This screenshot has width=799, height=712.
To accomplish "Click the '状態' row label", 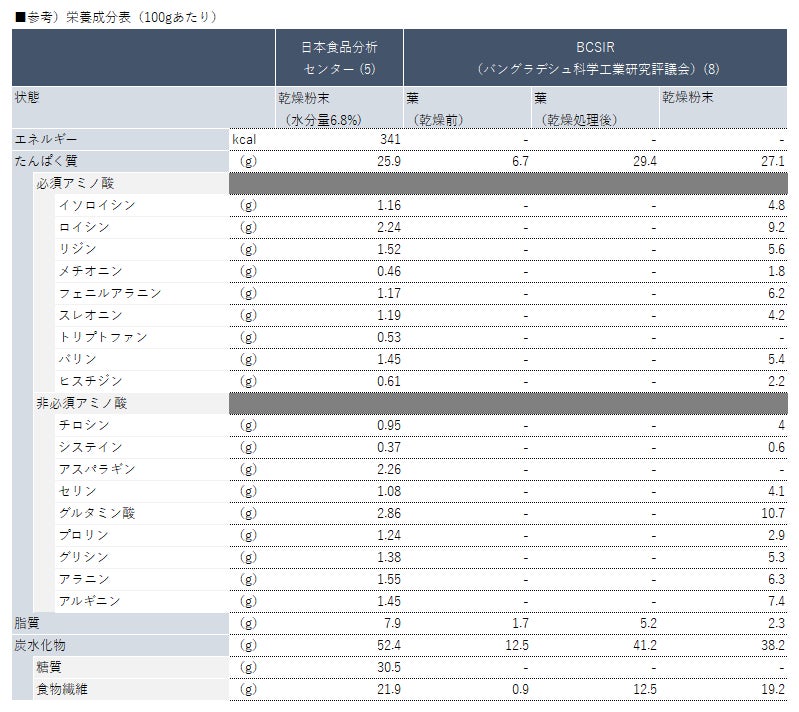I will pyautogui.click(x=26, y=97).
